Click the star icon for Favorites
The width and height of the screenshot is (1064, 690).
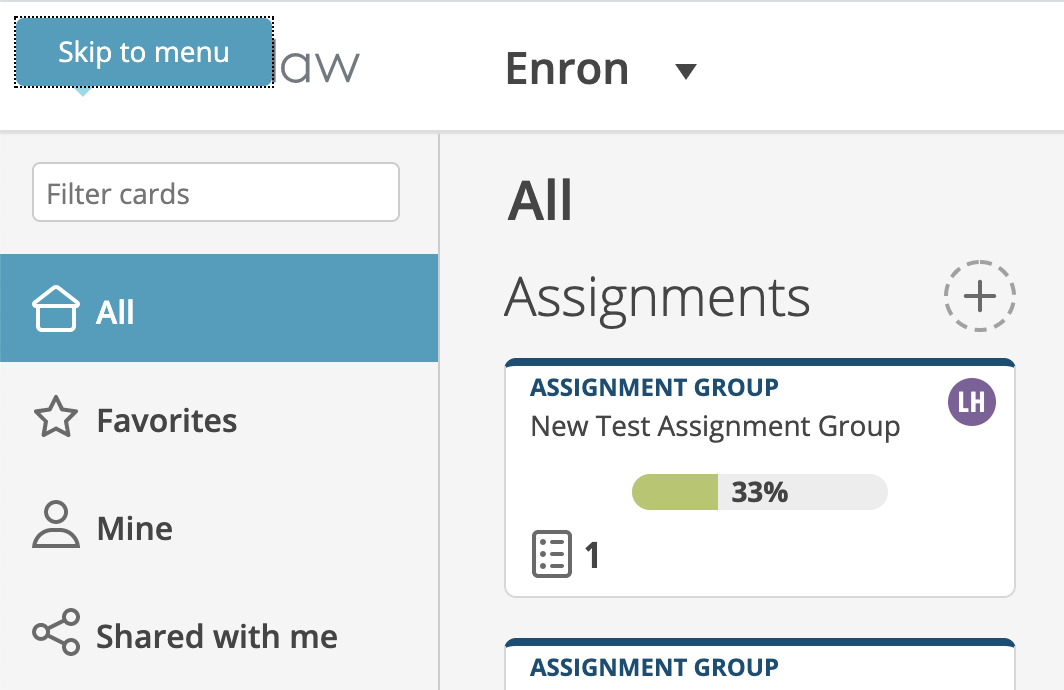coord(56,417)
